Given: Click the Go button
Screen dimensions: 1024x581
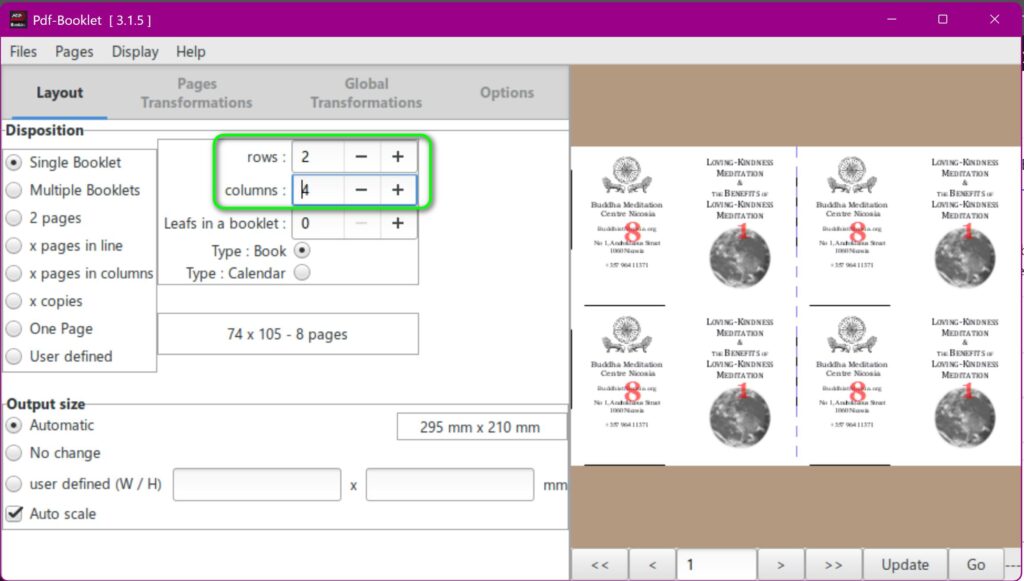Looking at the screenshot, I should [x=976, y=565].
